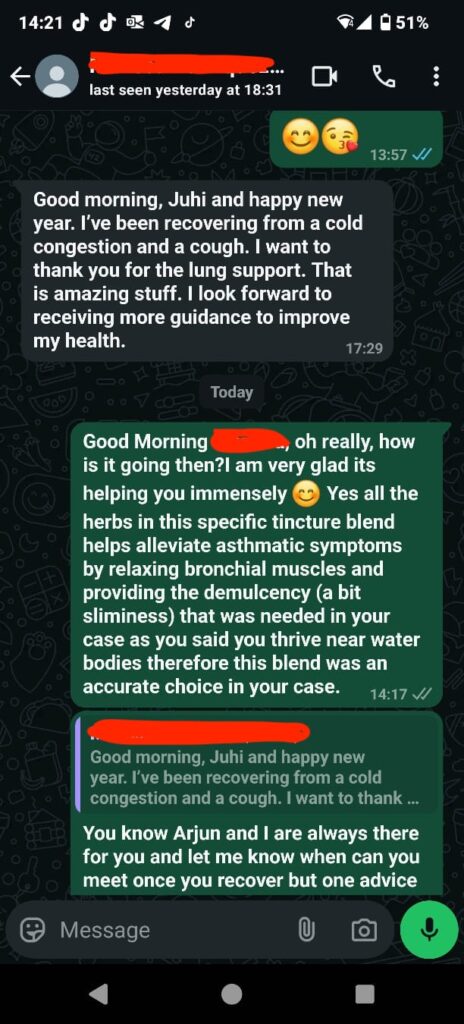Image resolution: width=464 pixels, height=1024 pixels.
Task: Open the emoji sticker picker
Action: pyautogui.click(x=30, y=929)
